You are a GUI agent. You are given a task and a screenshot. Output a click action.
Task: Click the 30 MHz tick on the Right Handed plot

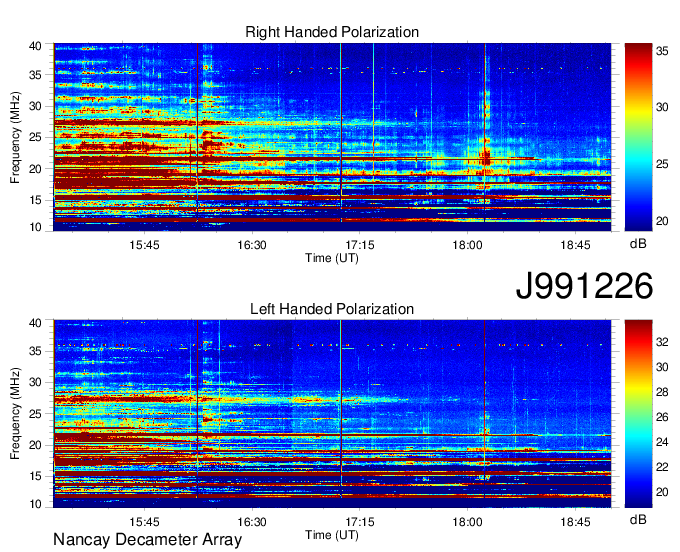pyautogui.click(x=35, y=106)
